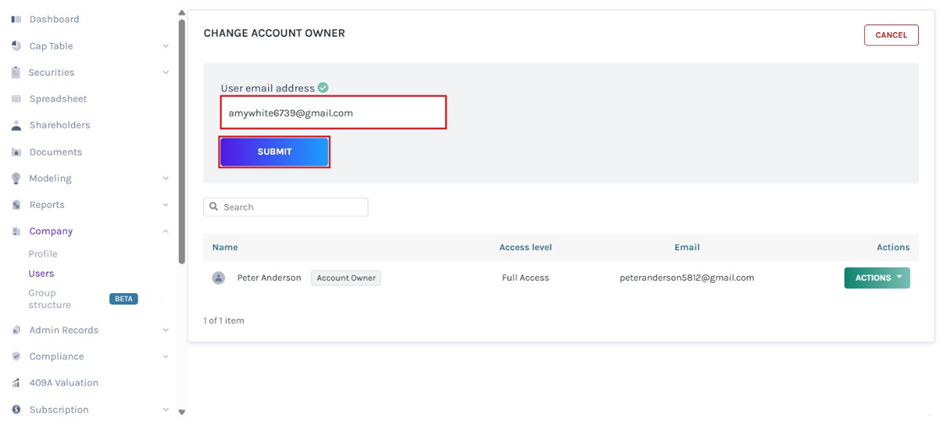Click the Documents folder icon

(16, 152)
